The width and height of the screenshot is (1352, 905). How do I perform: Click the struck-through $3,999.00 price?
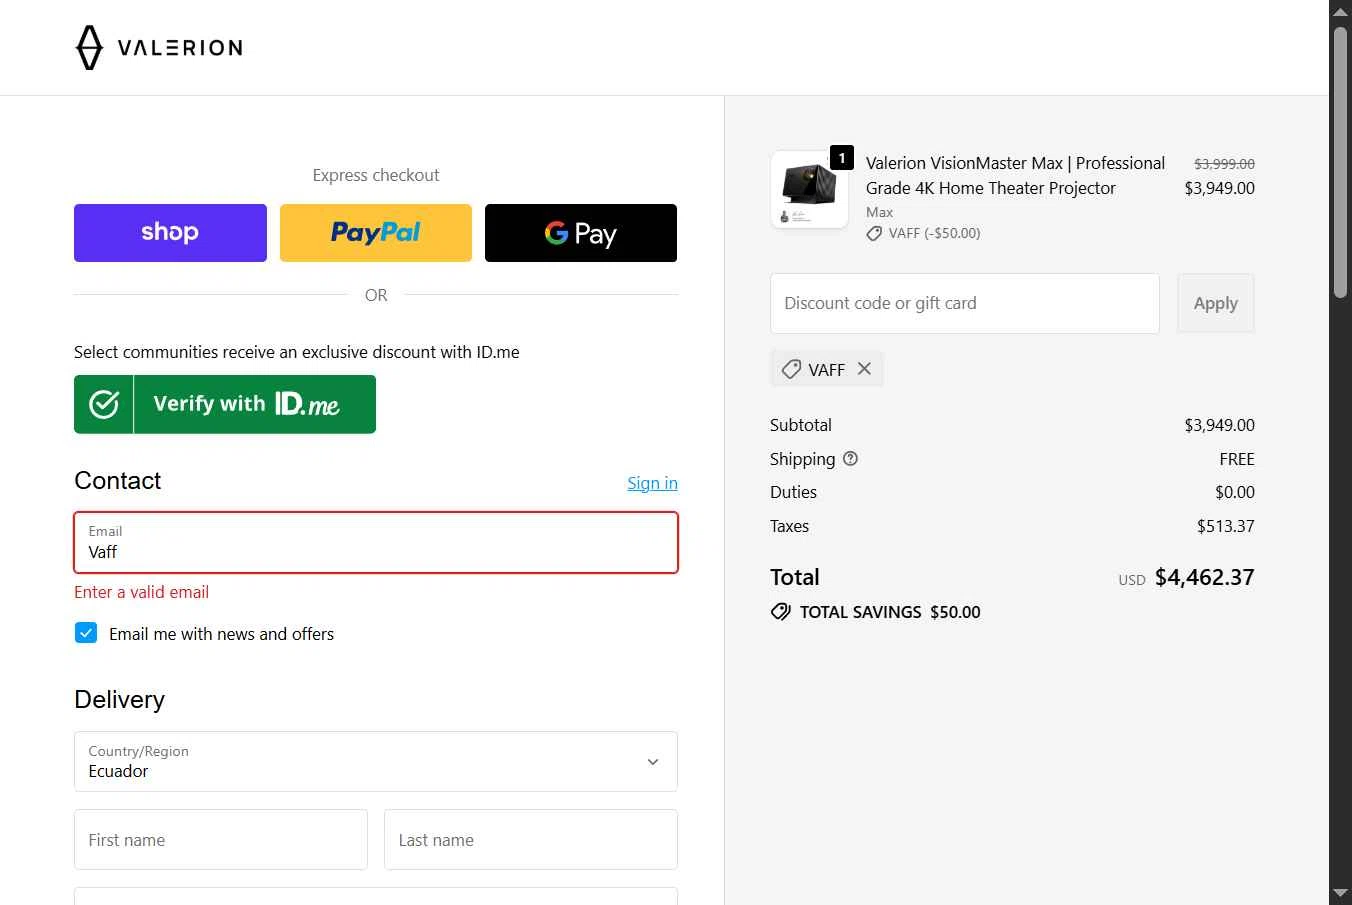[x=1224, y=163]
